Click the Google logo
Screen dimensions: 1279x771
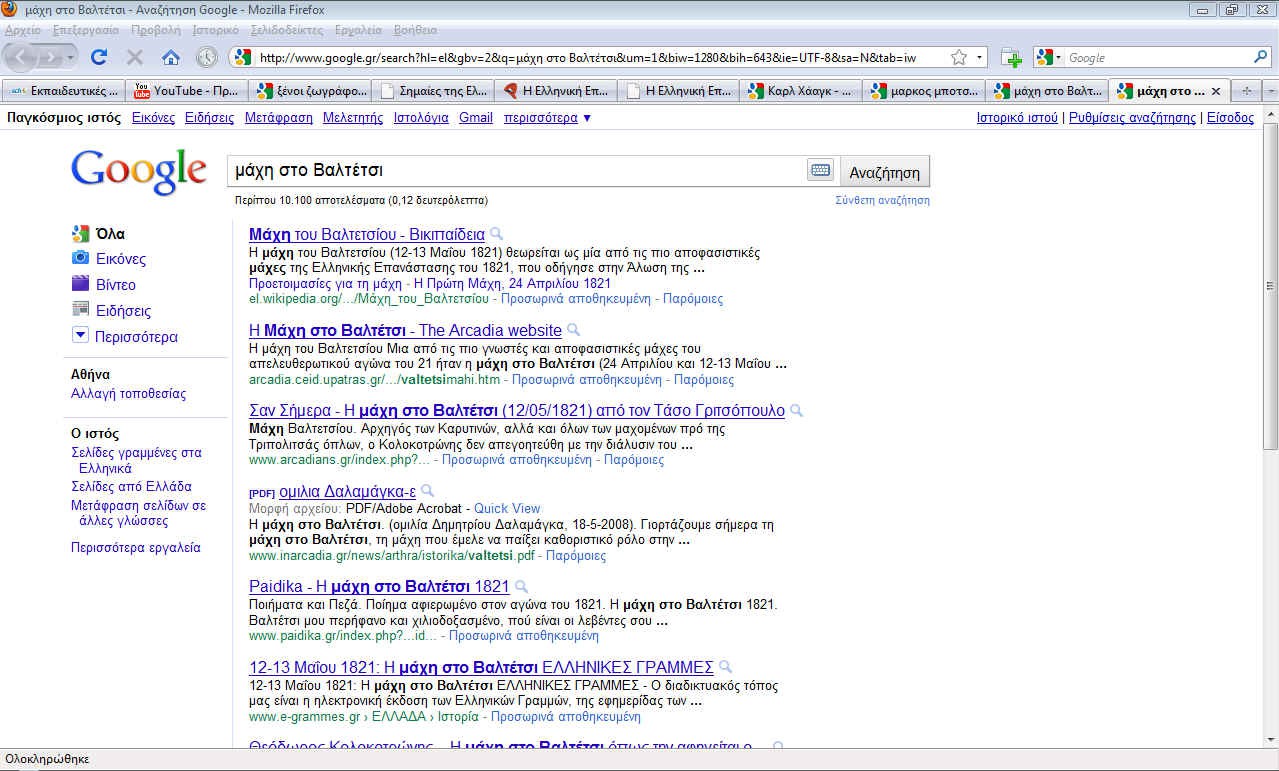[x=138, y=172]
